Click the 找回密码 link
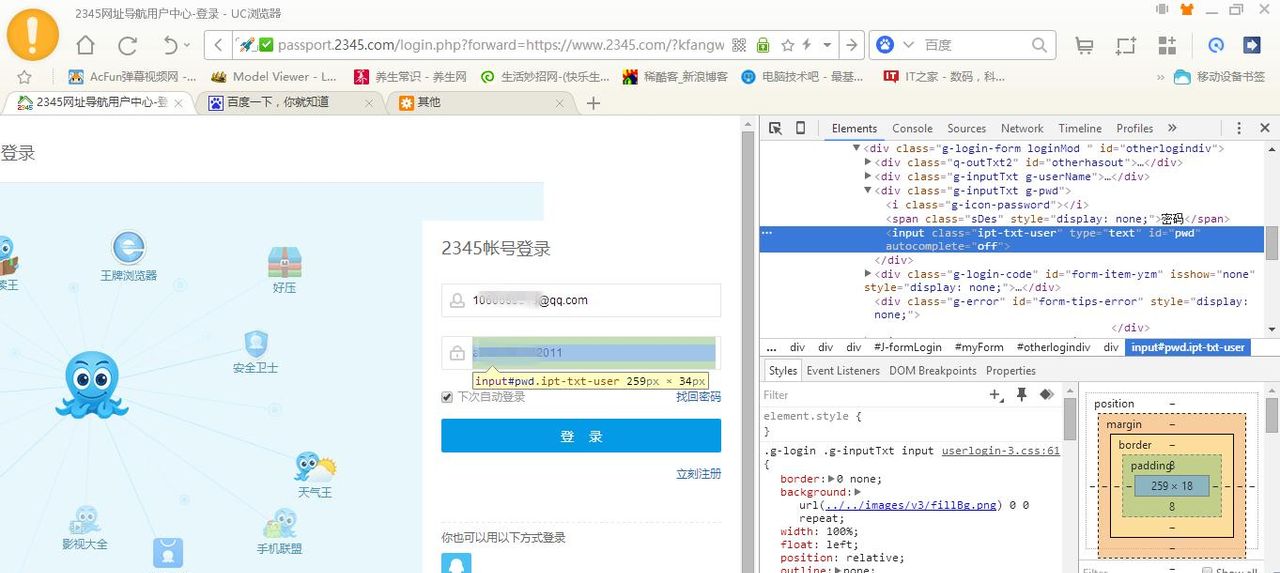Screen dimensions: 1280x573 coord(698,397)
